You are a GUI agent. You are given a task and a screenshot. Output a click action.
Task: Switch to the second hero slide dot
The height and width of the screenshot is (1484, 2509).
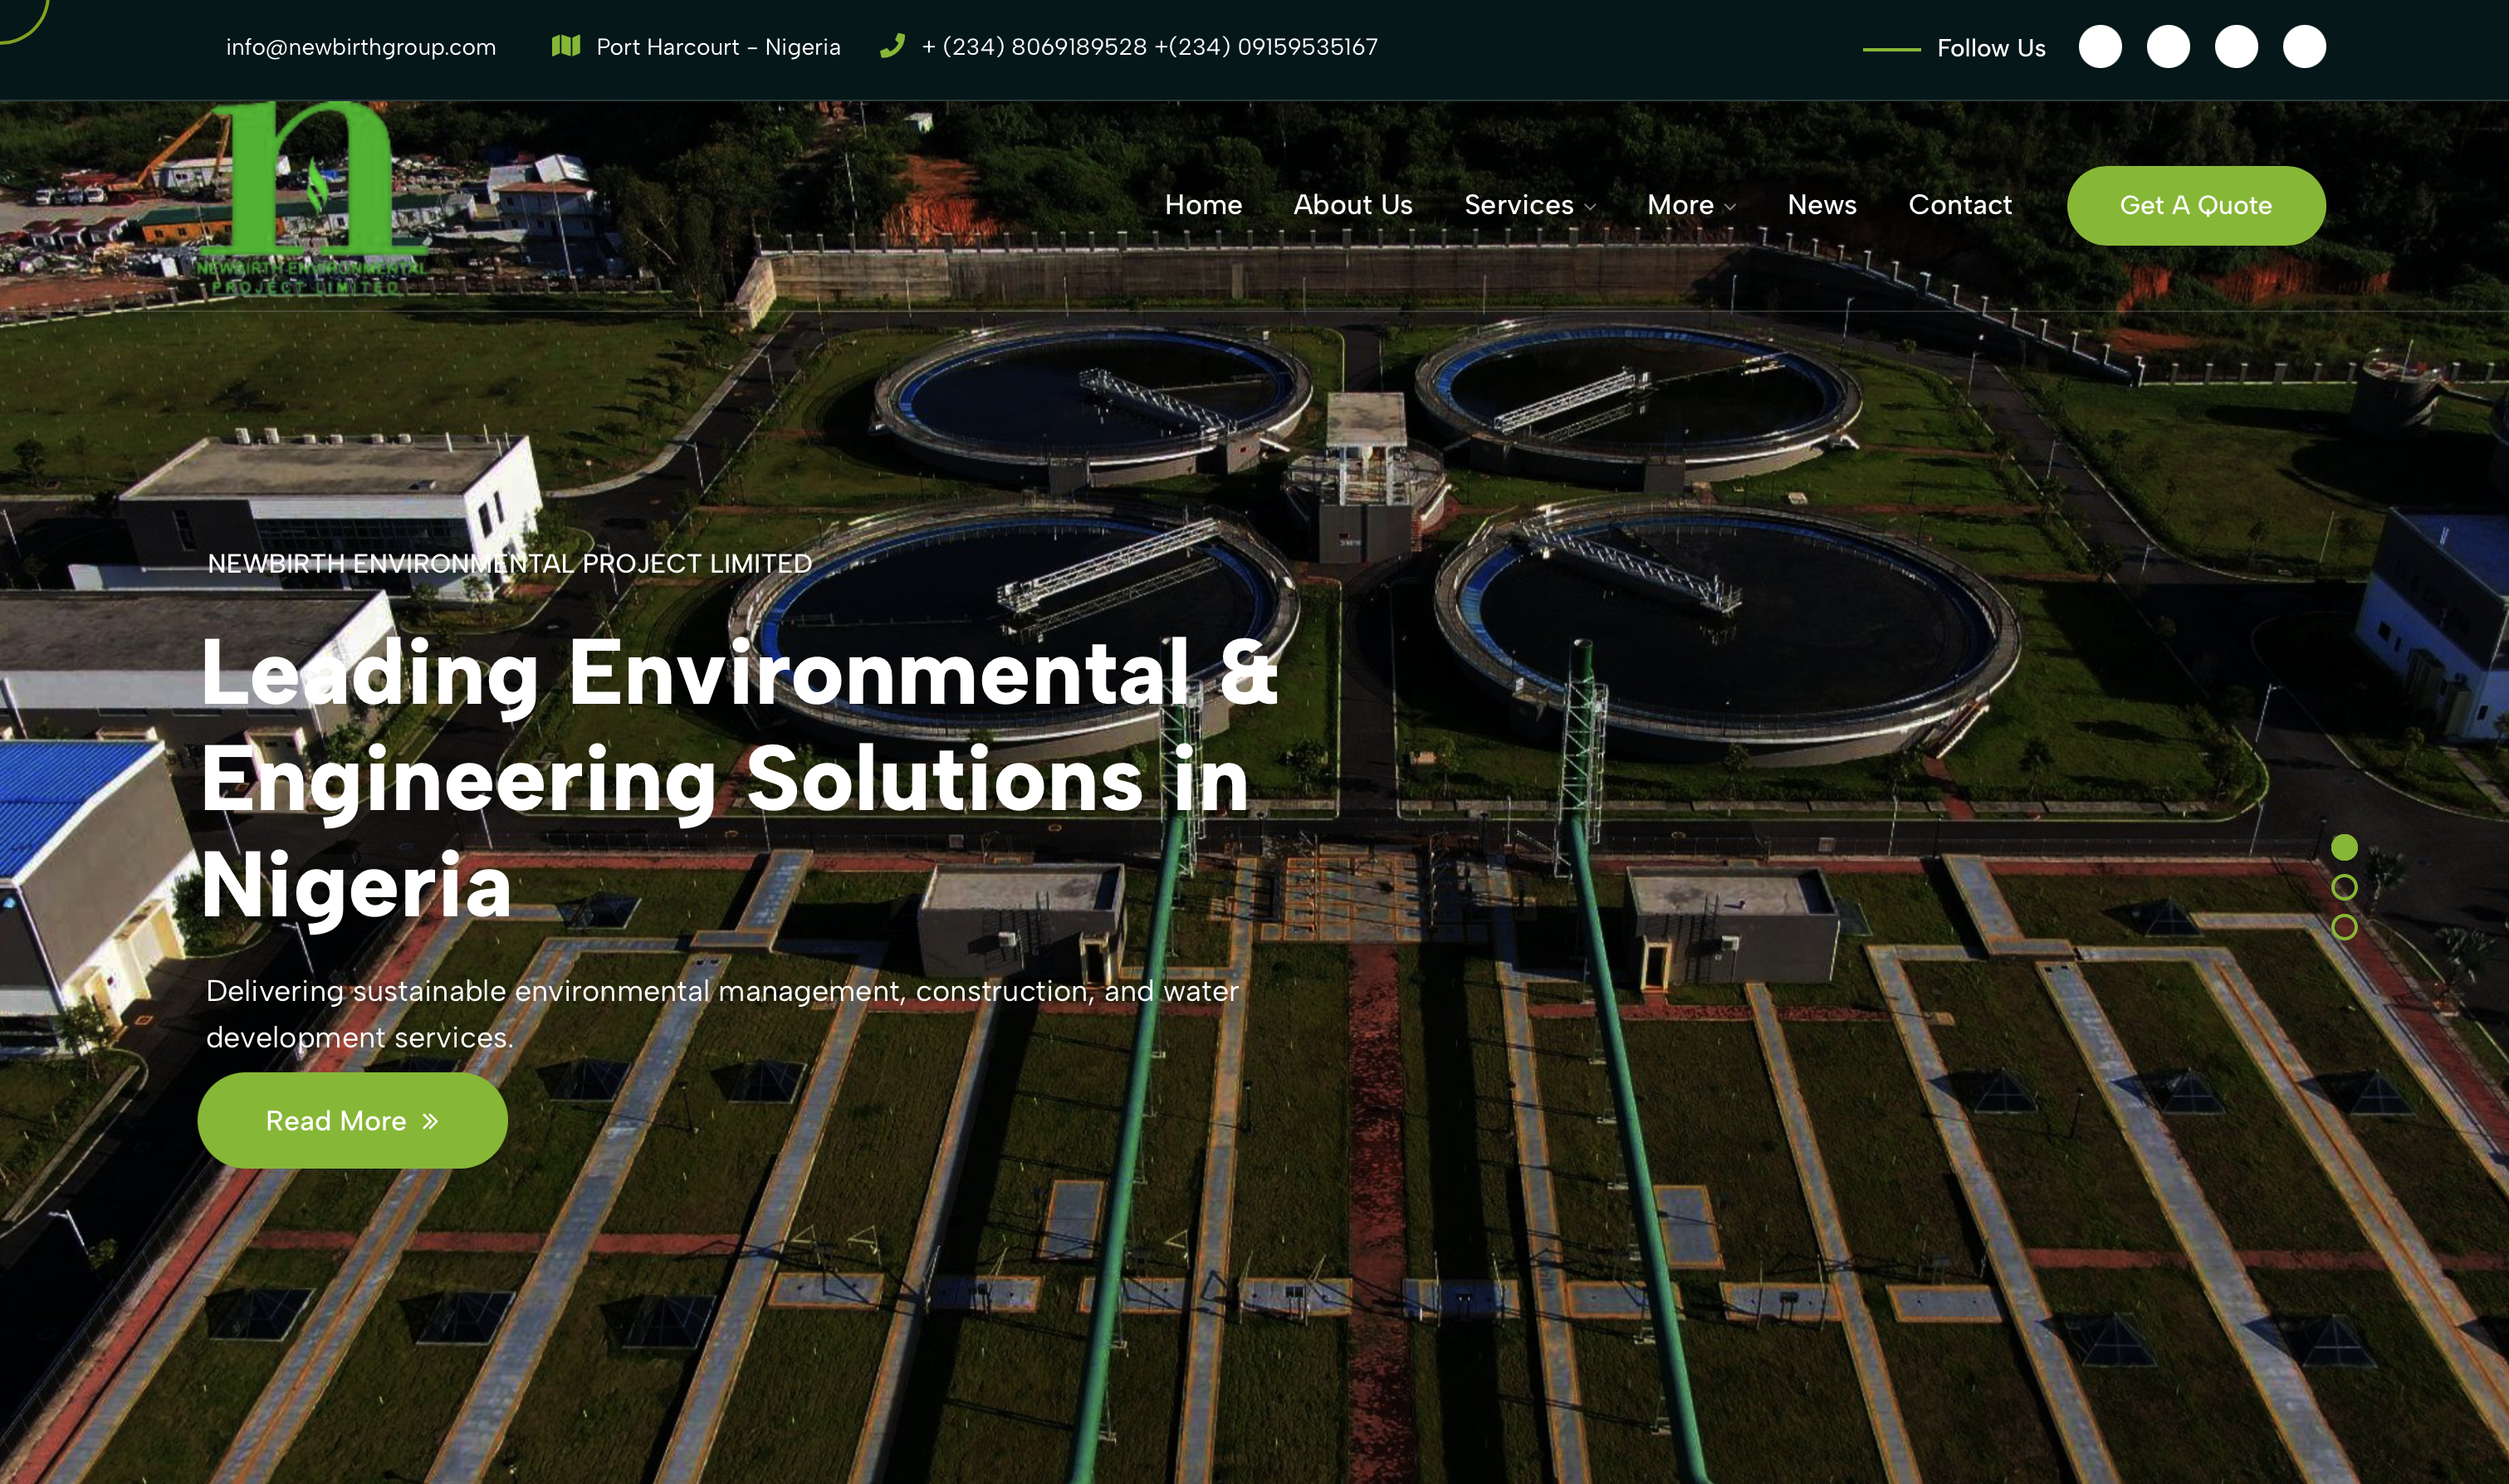2344,887
